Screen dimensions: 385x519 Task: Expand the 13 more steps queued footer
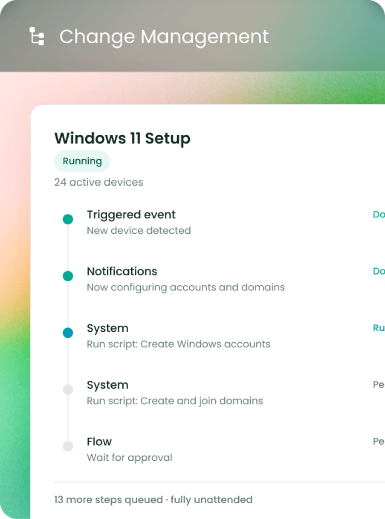coord(153,500)
